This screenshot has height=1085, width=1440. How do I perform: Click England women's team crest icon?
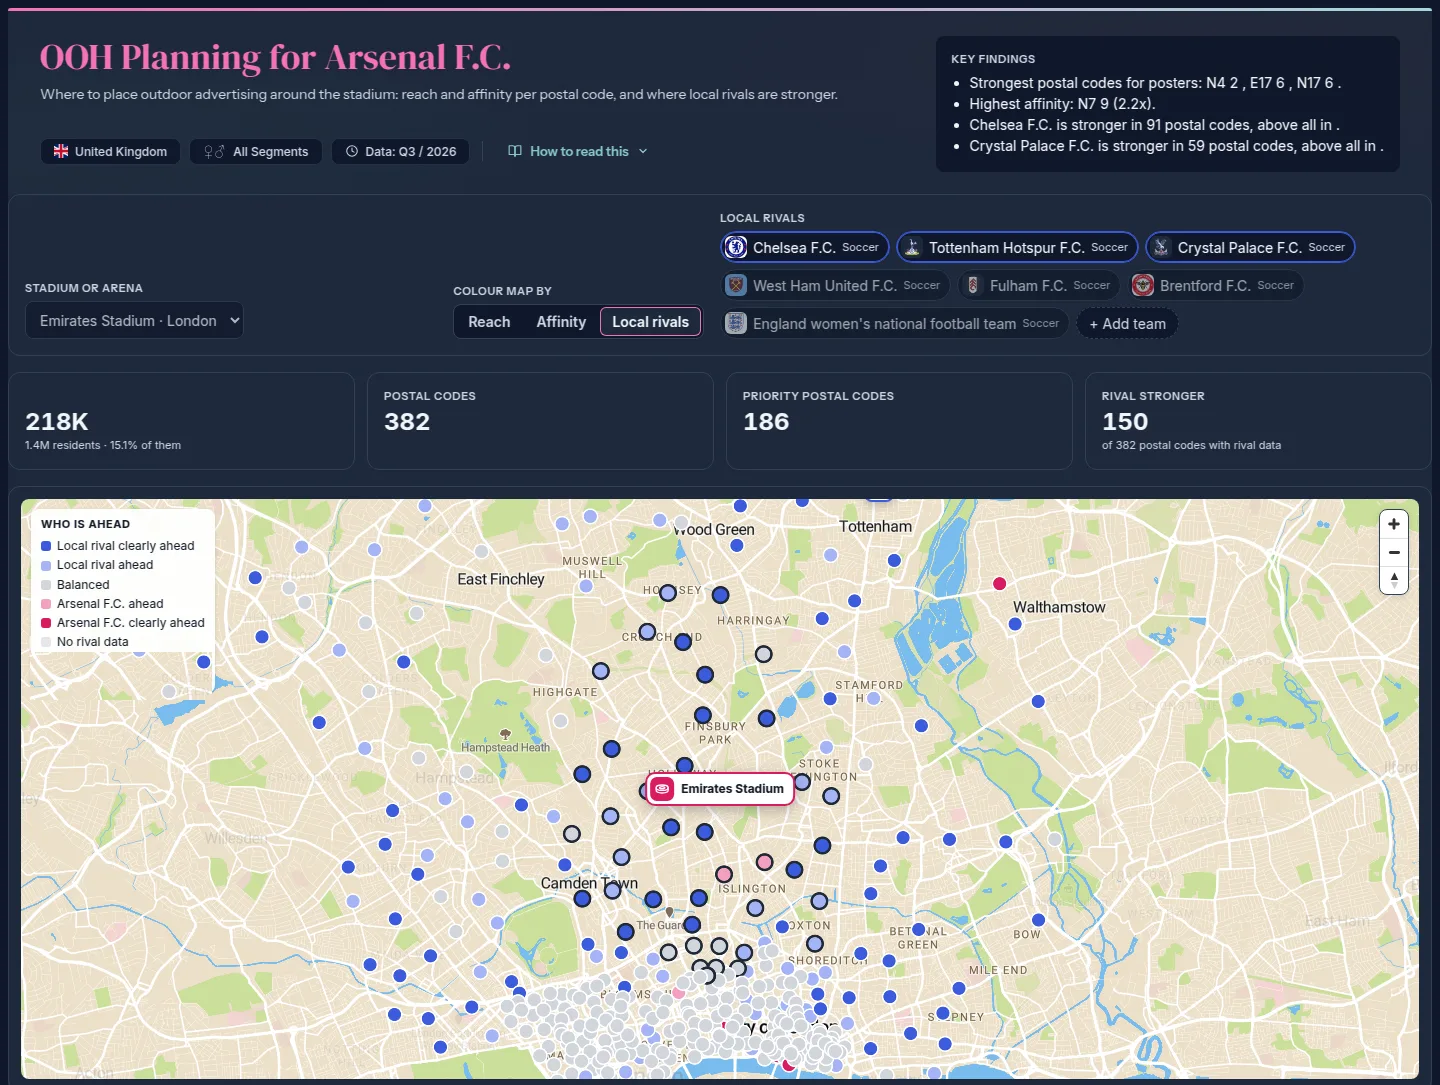tap(736, 323)
